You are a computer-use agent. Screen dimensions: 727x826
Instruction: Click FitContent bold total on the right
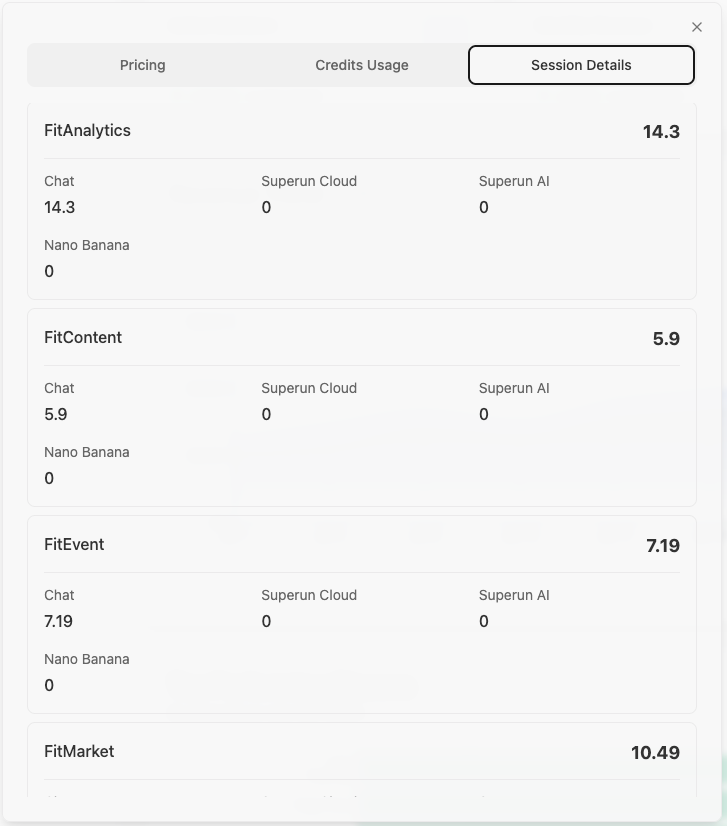[666, 339]
